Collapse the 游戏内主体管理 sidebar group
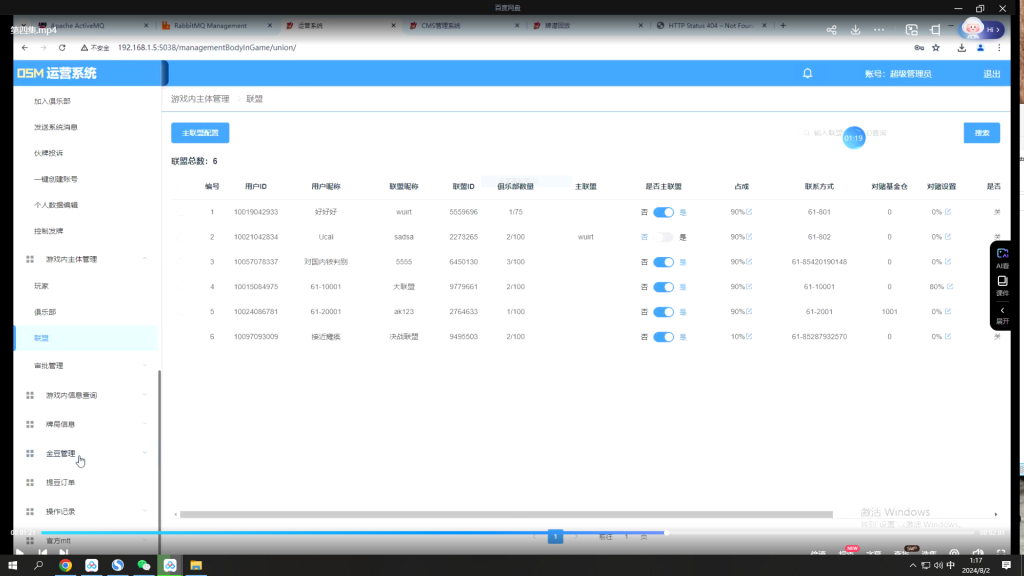1024x576 pixels. (x=146, y=259)
